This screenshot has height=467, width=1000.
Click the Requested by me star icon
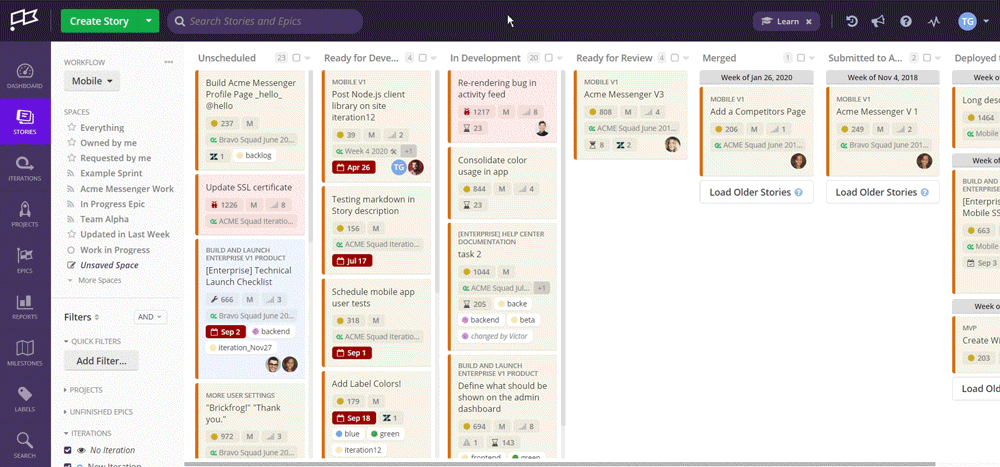point(71,158)
